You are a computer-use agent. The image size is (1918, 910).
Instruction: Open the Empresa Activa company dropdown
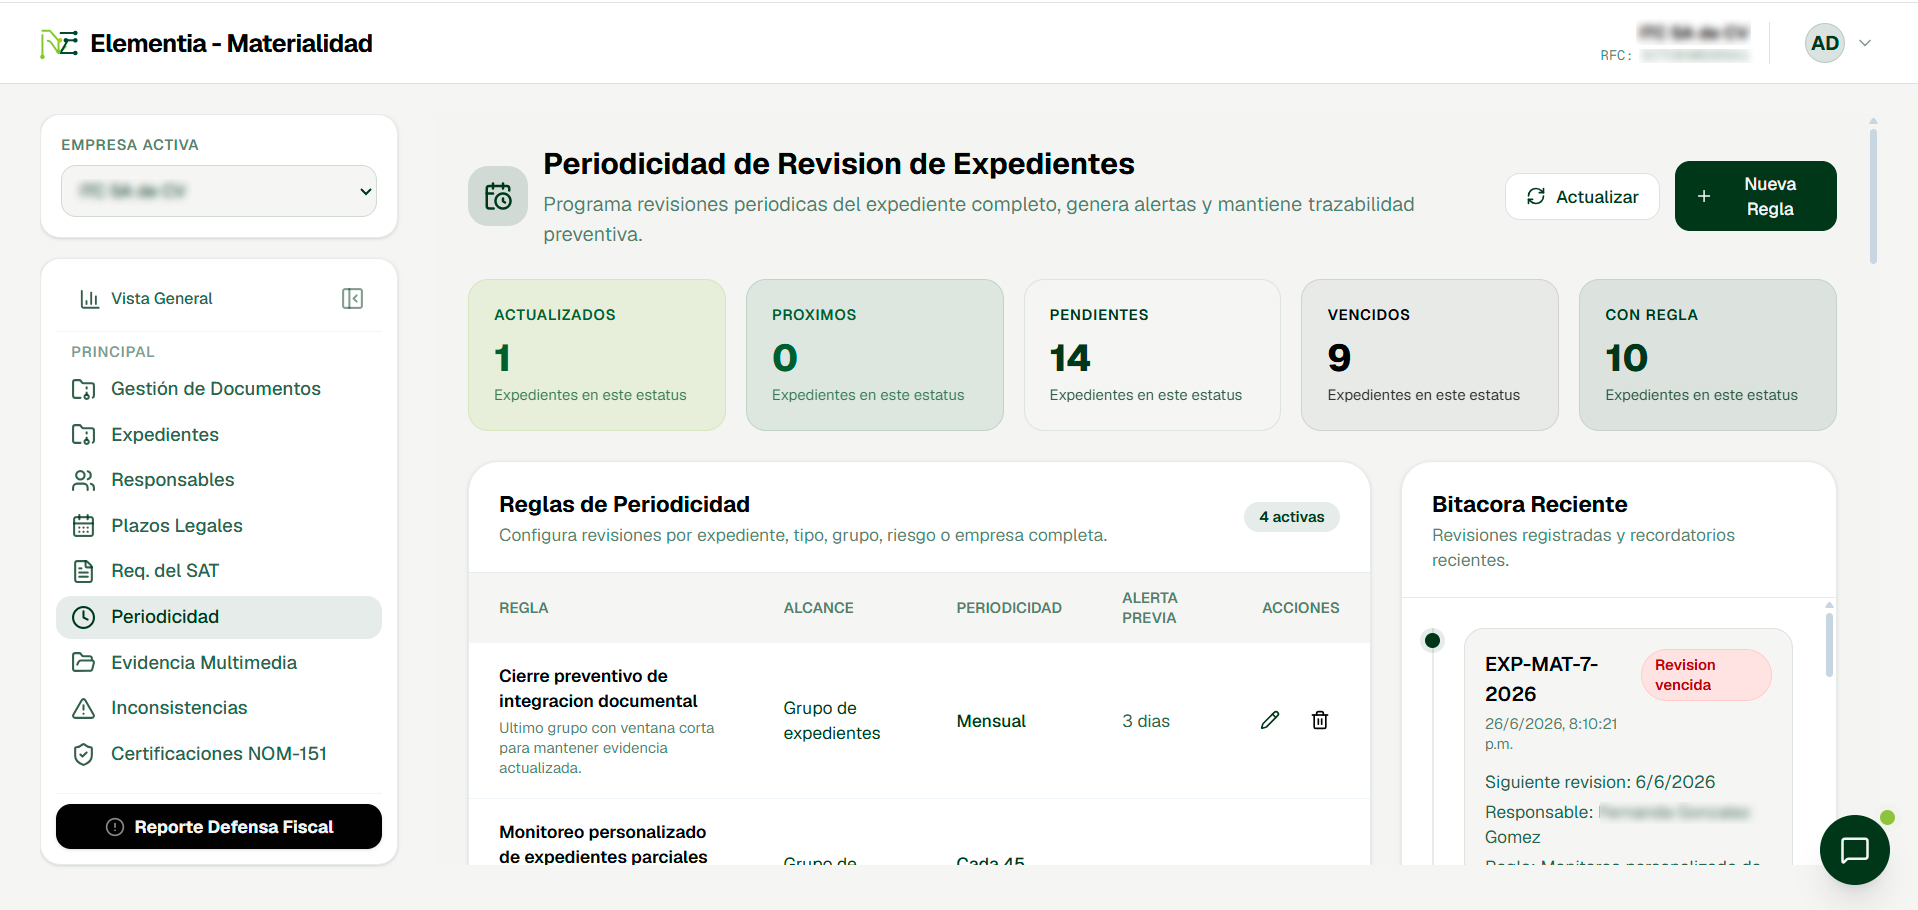click(x=219, y=191)
